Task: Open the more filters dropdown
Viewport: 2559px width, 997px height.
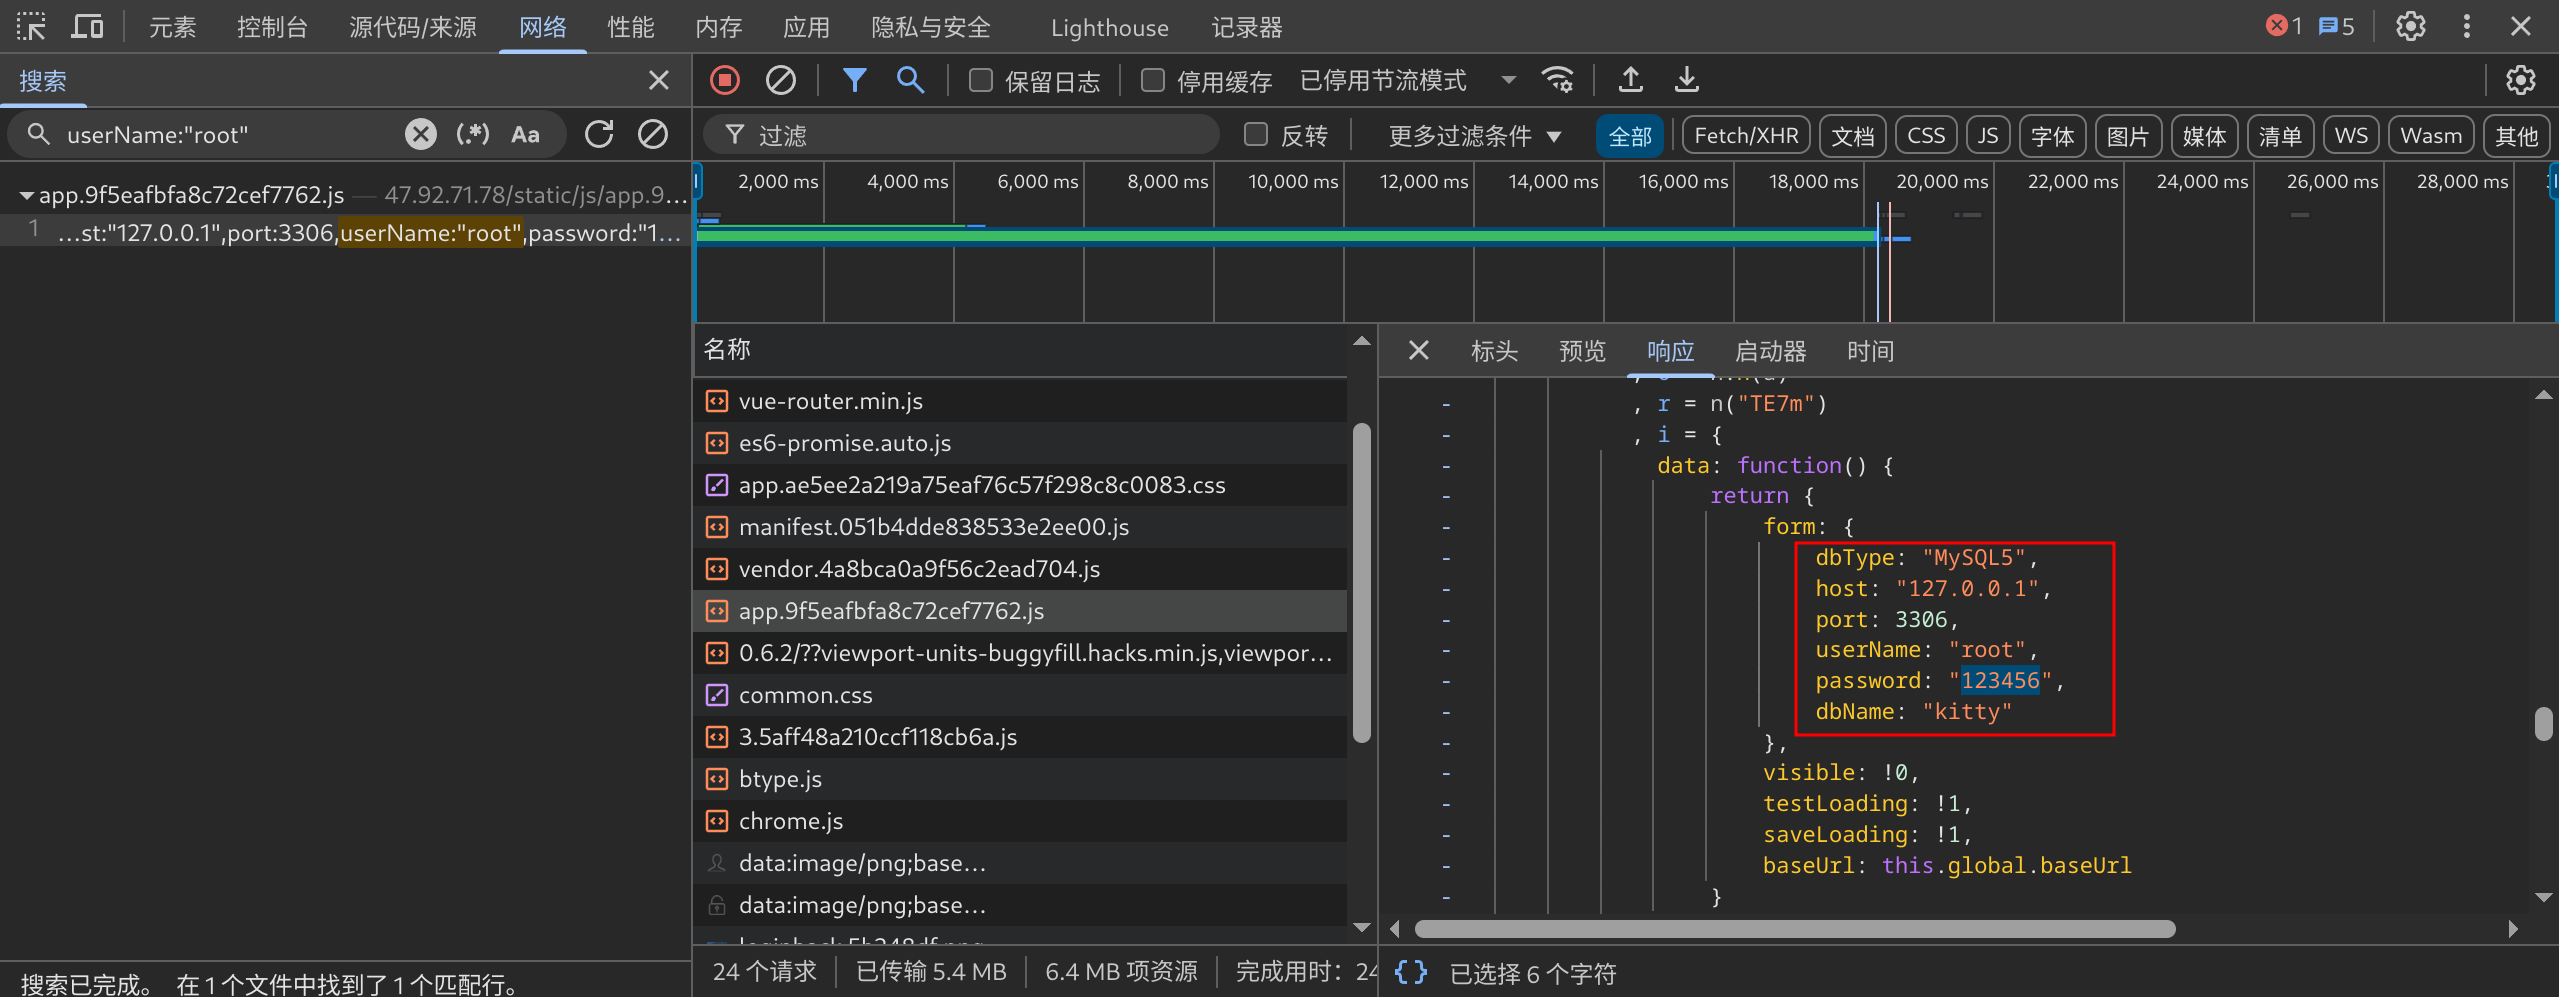Action: click(x=1475, y=136)
